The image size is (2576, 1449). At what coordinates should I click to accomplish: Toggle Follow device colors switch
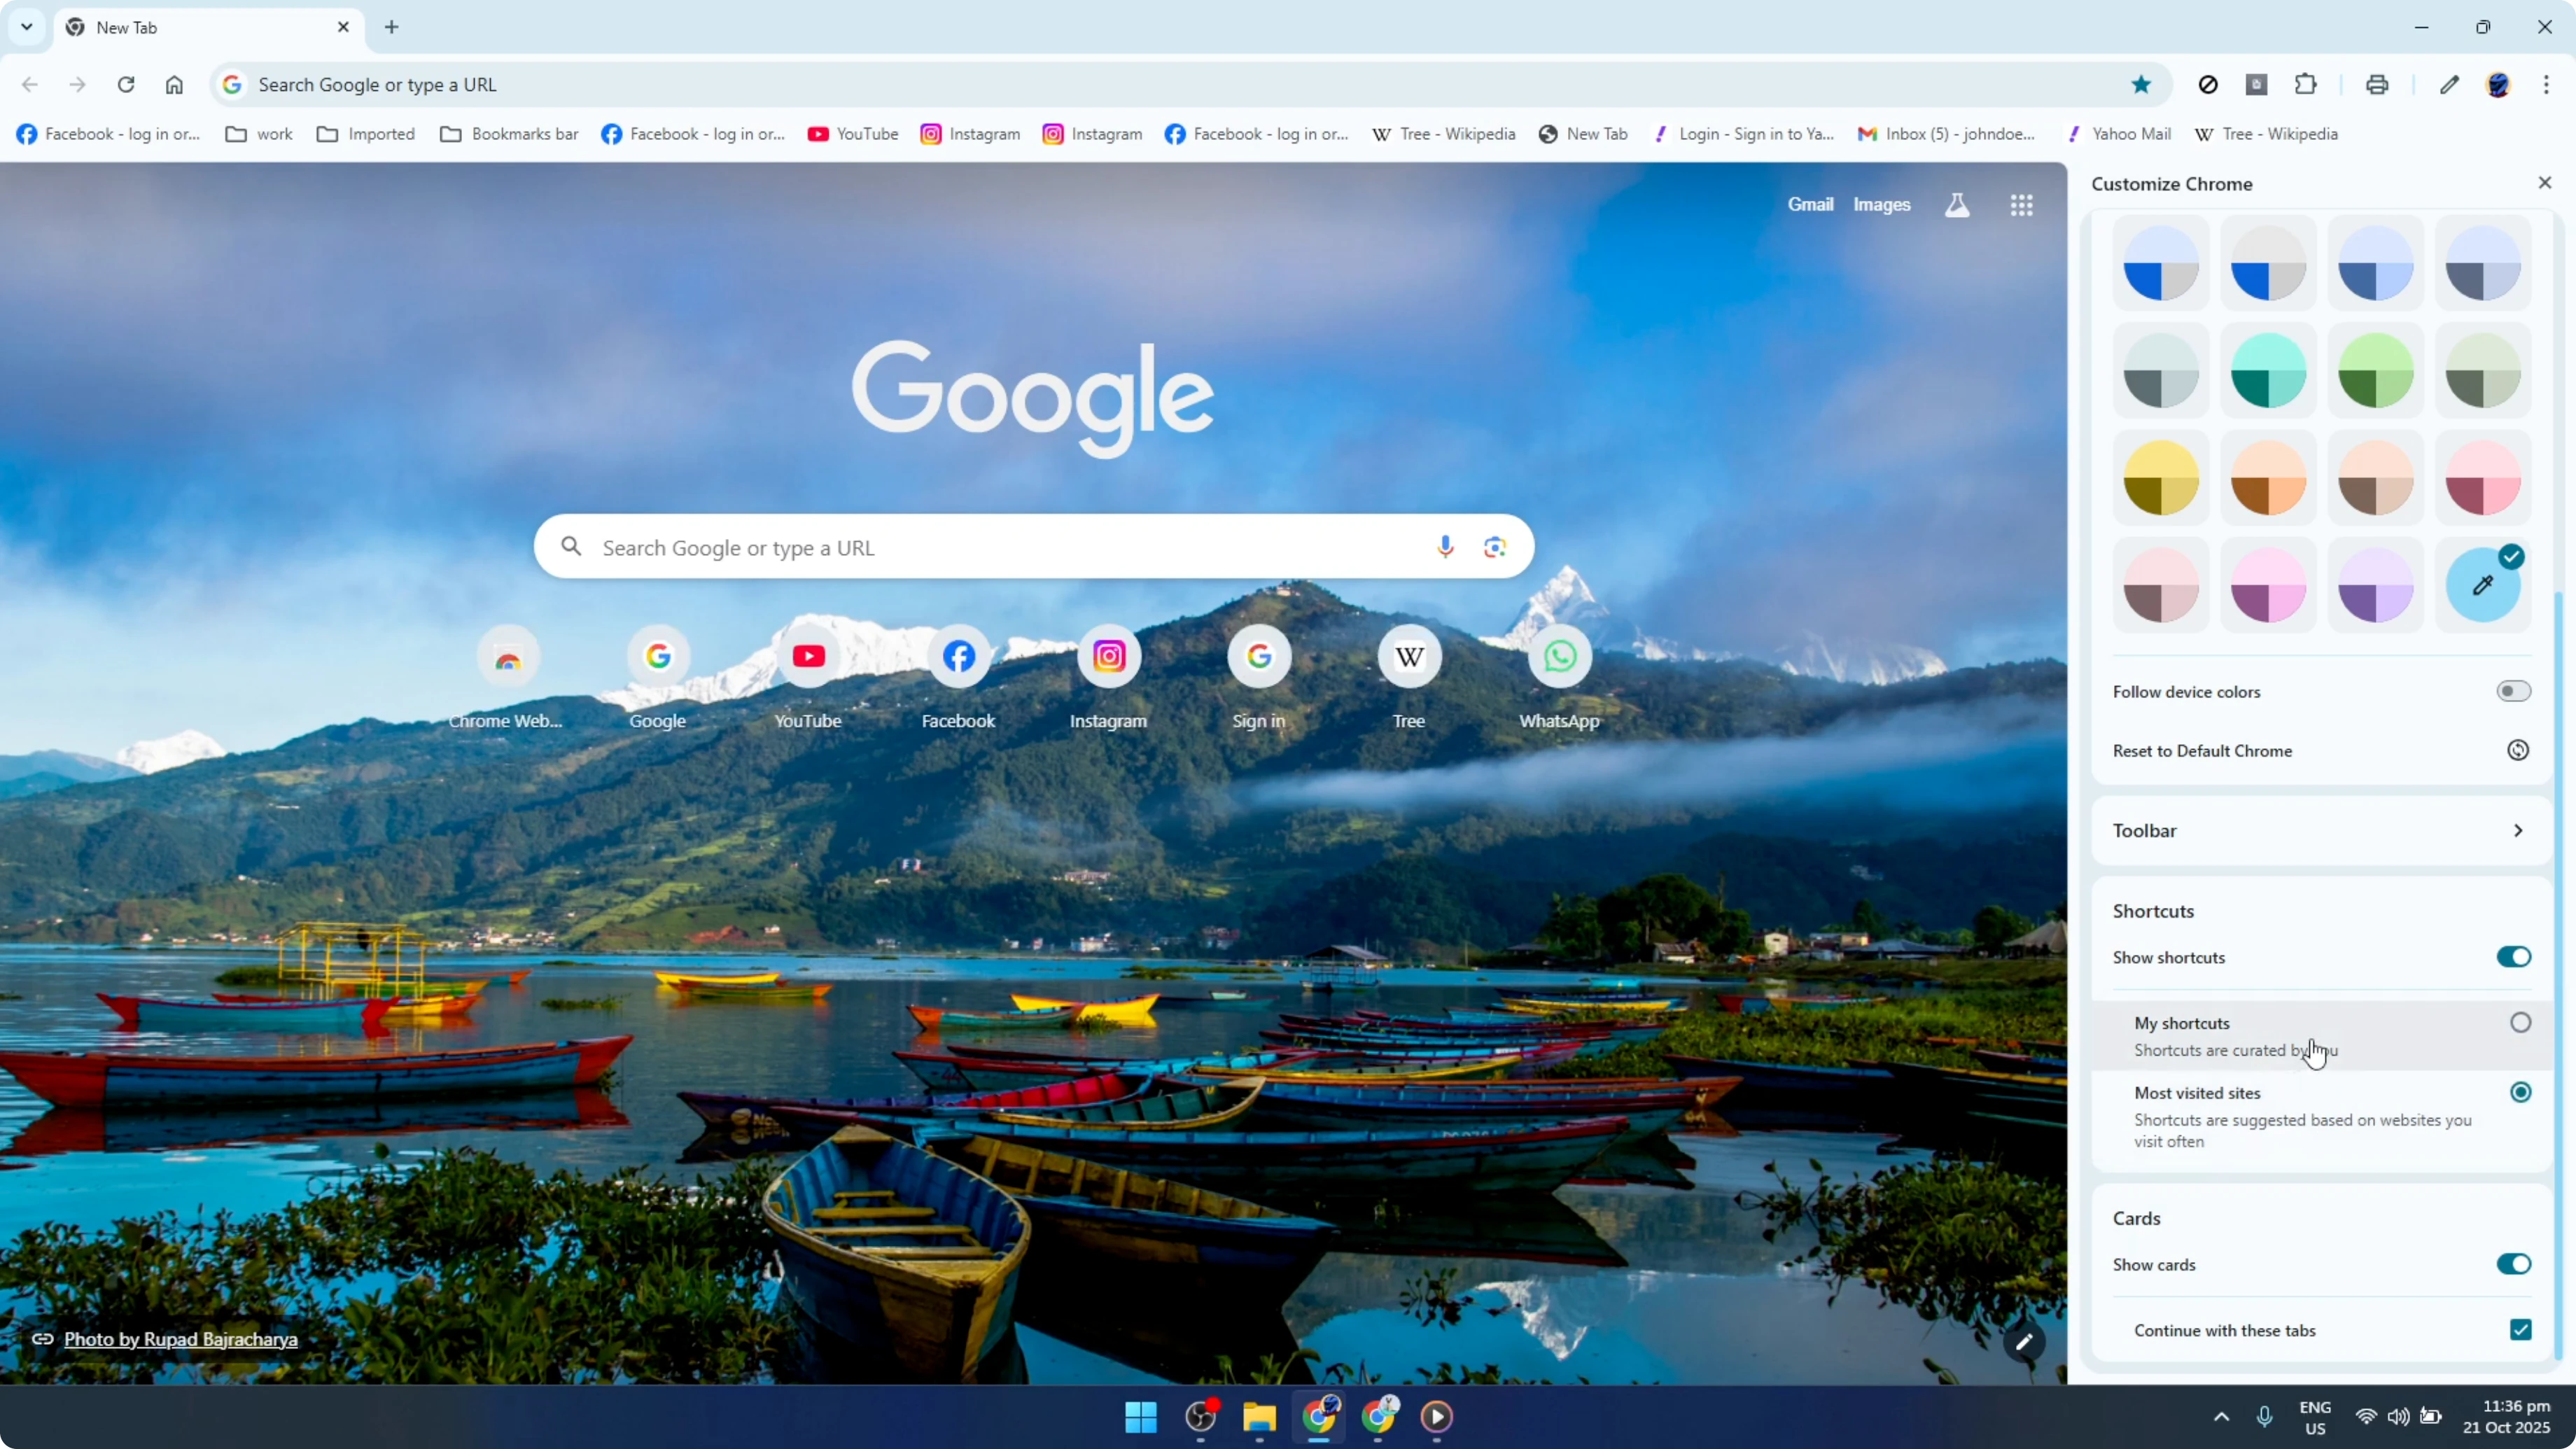click(2513, 691)
